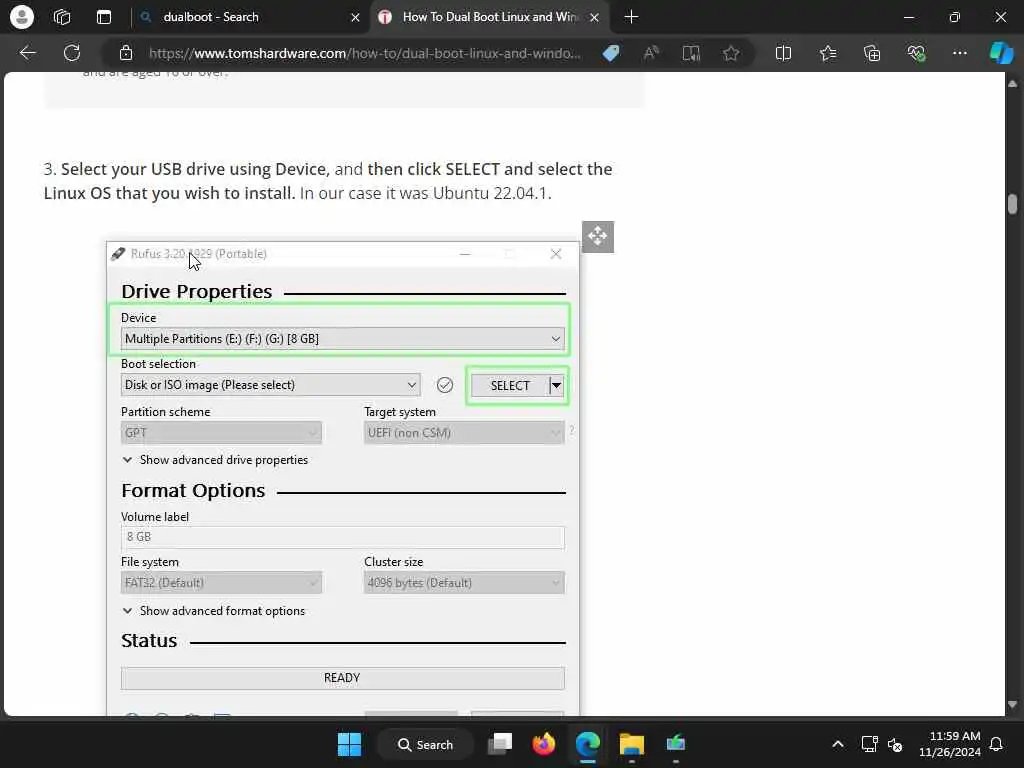Image resolution: width=1024 pixels, height=768 pixels.
Task: Click the scrollbar down arrow
Action: coord(1012,705)
